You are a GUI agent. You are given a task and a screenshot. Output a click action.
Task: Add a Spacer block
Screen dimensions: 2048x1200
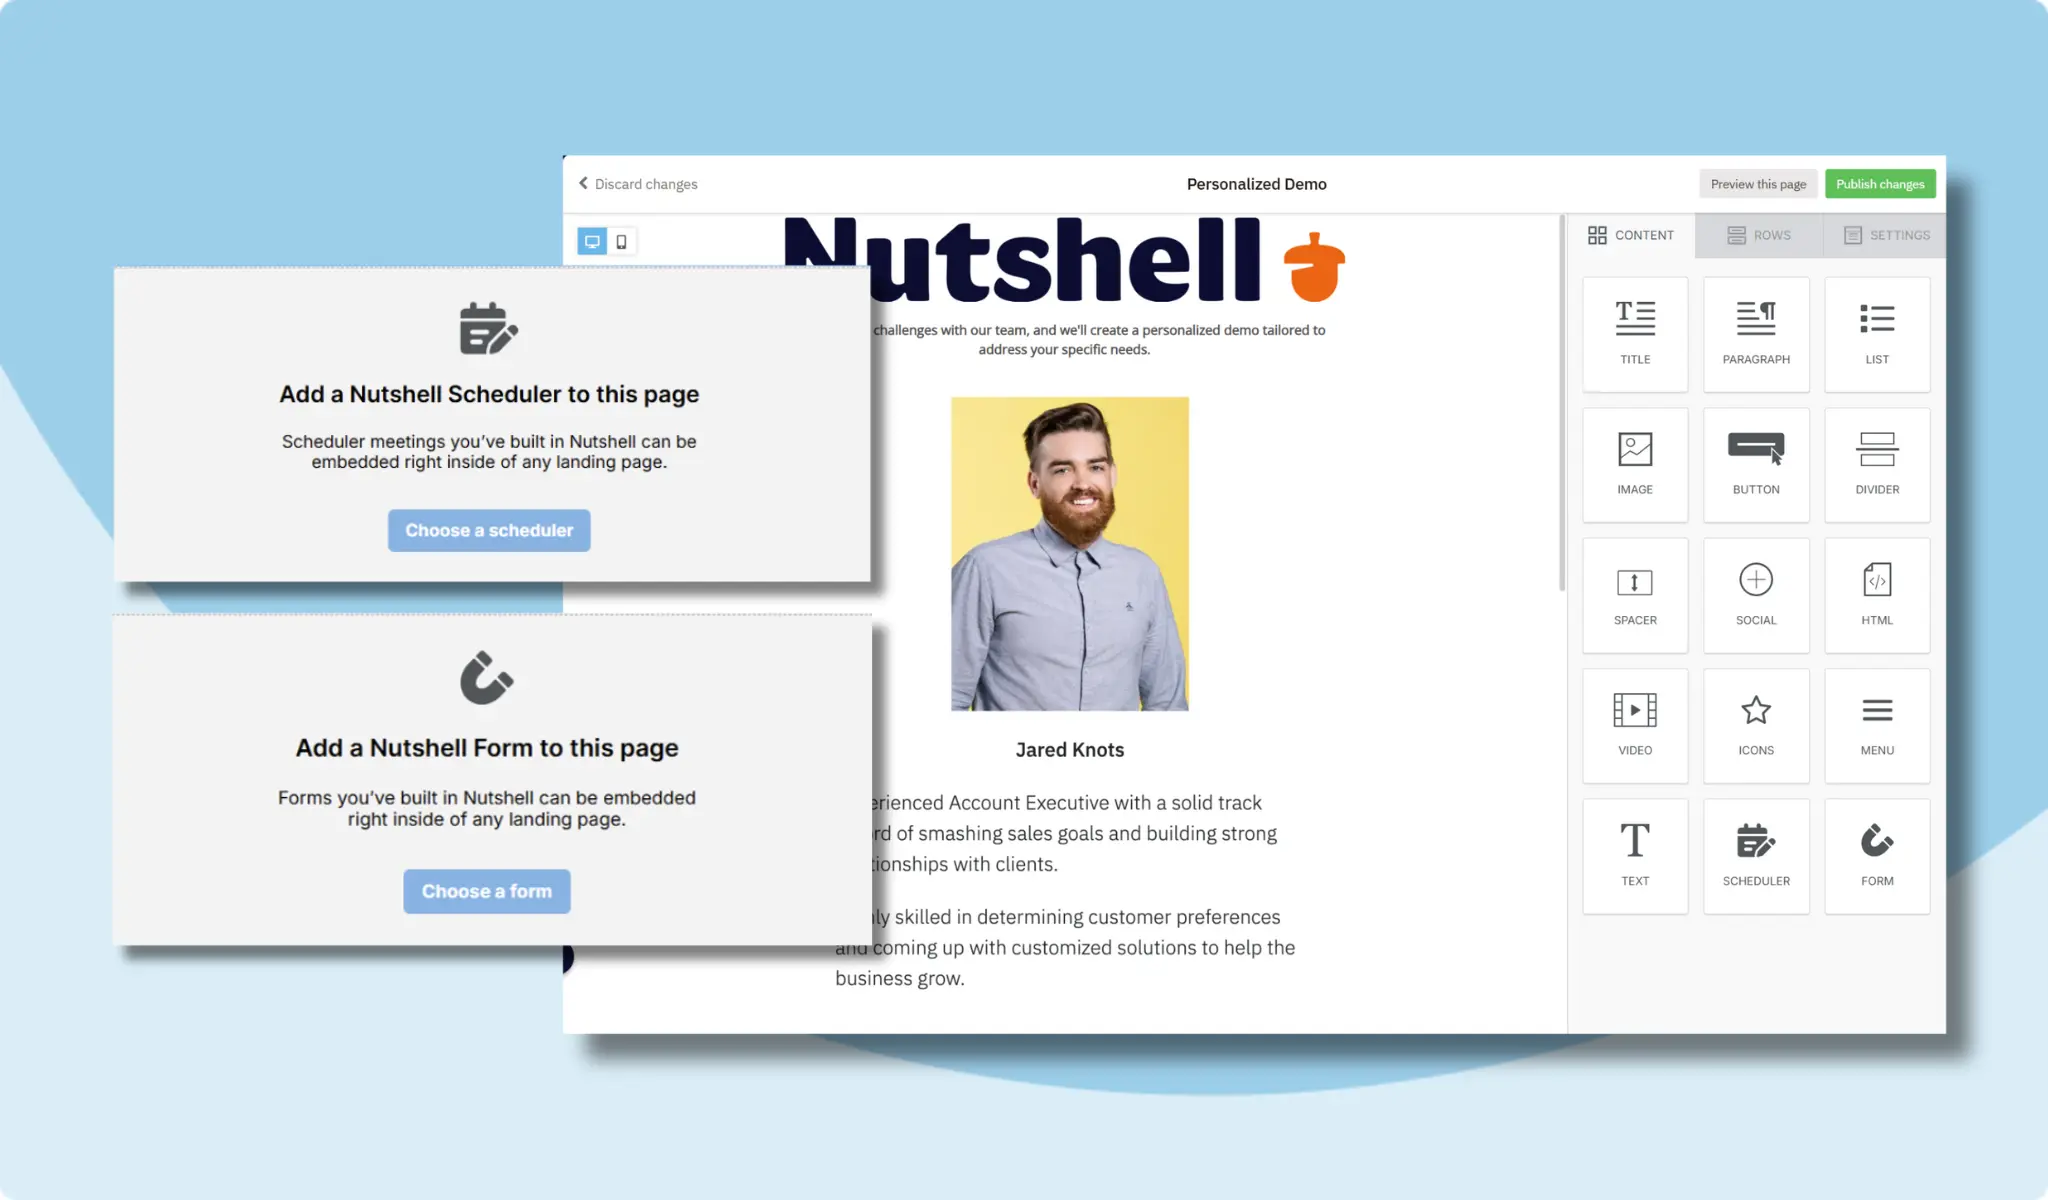[x=1635, y=594]
